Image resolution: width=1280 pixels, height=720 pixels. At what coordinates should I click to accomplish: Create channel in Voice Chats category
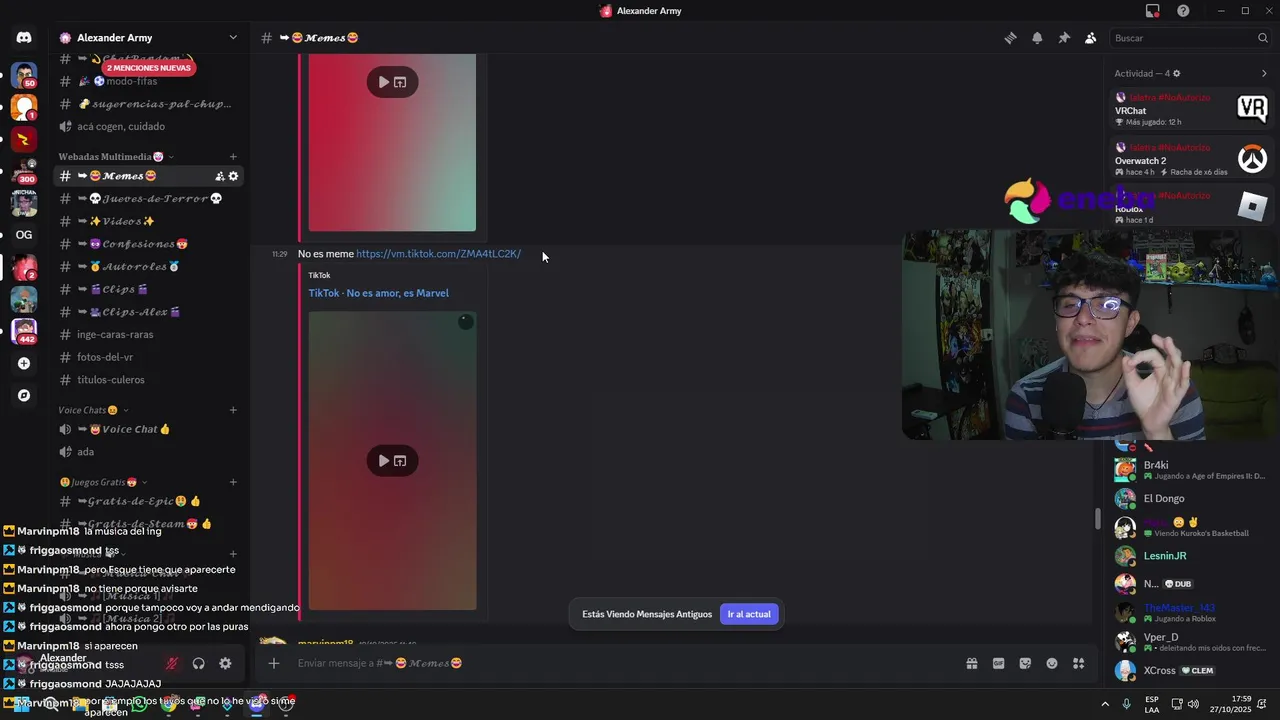tap(233, 410)
